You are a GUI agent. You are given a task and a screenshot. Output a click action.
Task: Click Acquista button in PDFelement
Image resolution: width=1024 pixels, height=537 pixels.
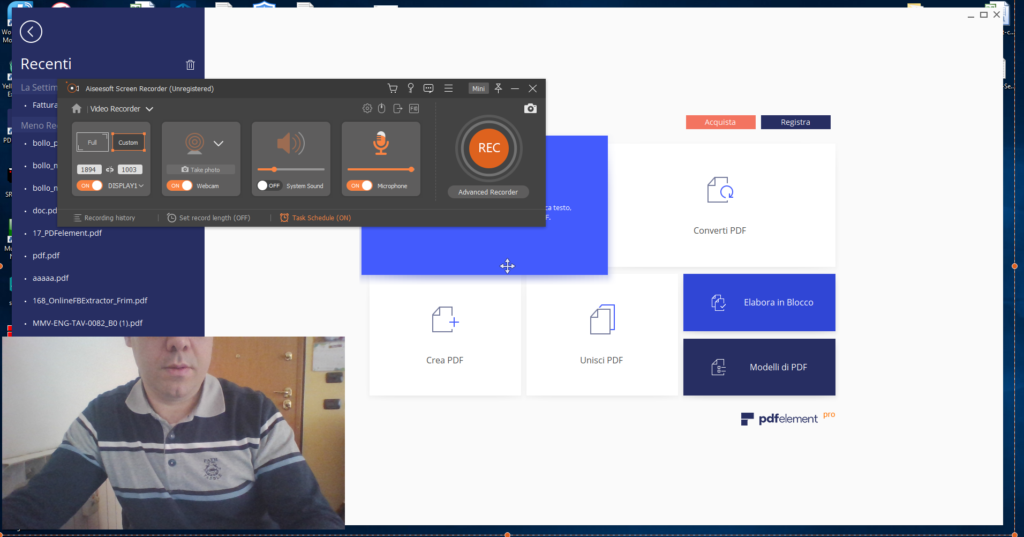[x=720, y=122]
